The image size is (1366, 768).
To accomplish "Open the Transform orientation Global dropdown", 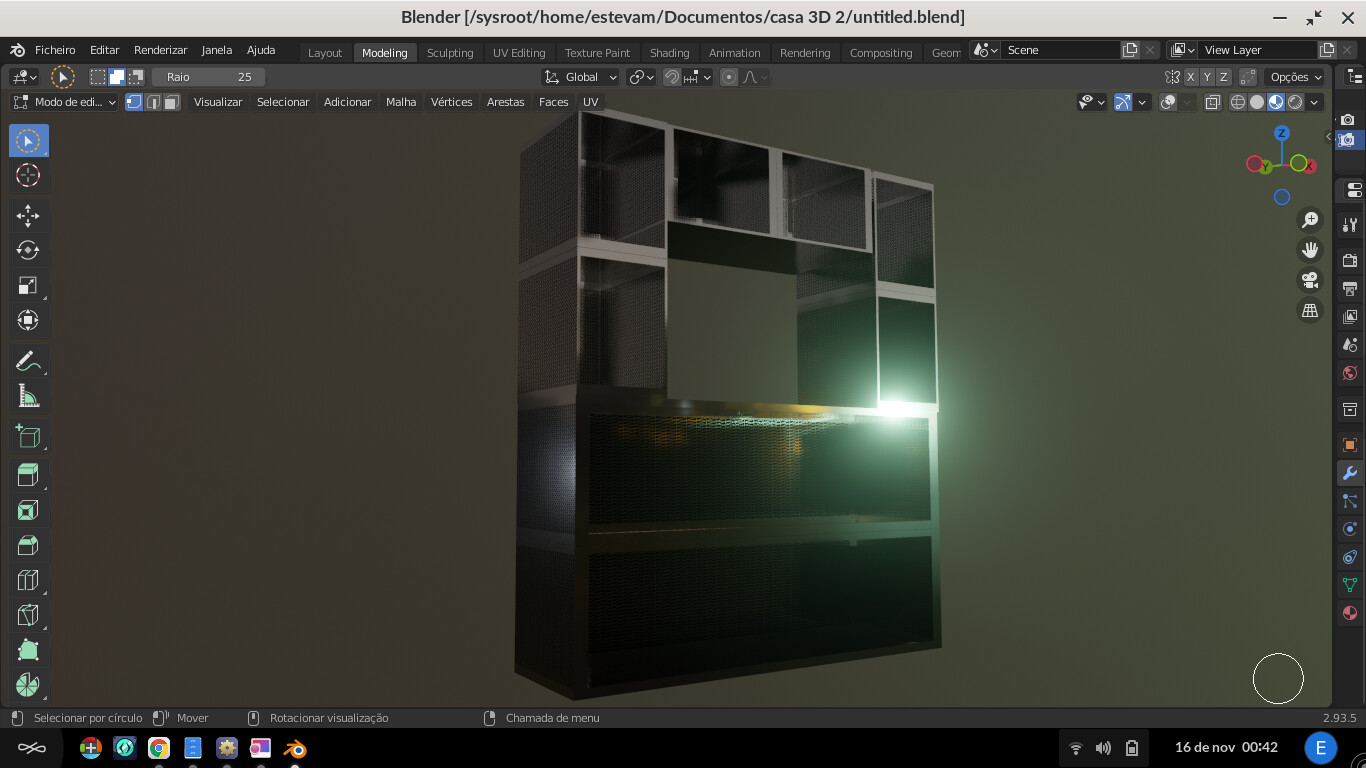I will 580,77.
